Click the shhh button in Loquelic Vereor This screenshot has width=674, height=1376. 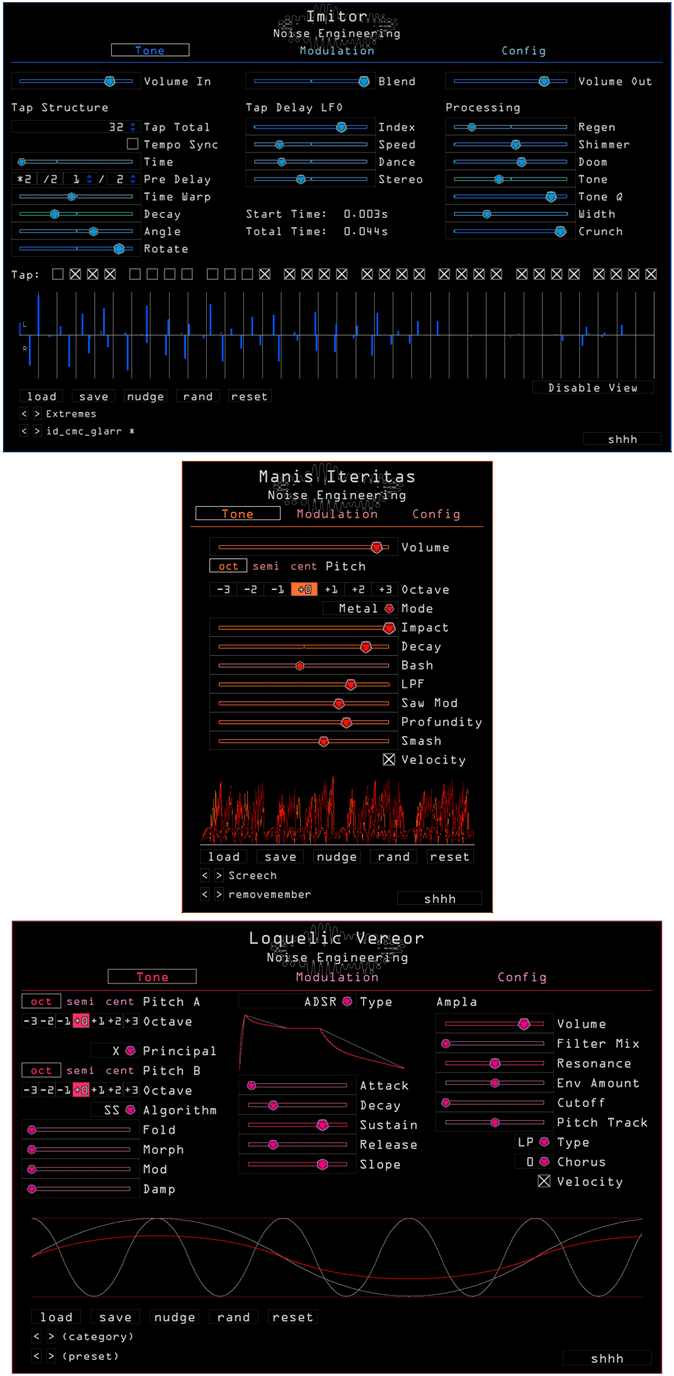point(607,1358)
